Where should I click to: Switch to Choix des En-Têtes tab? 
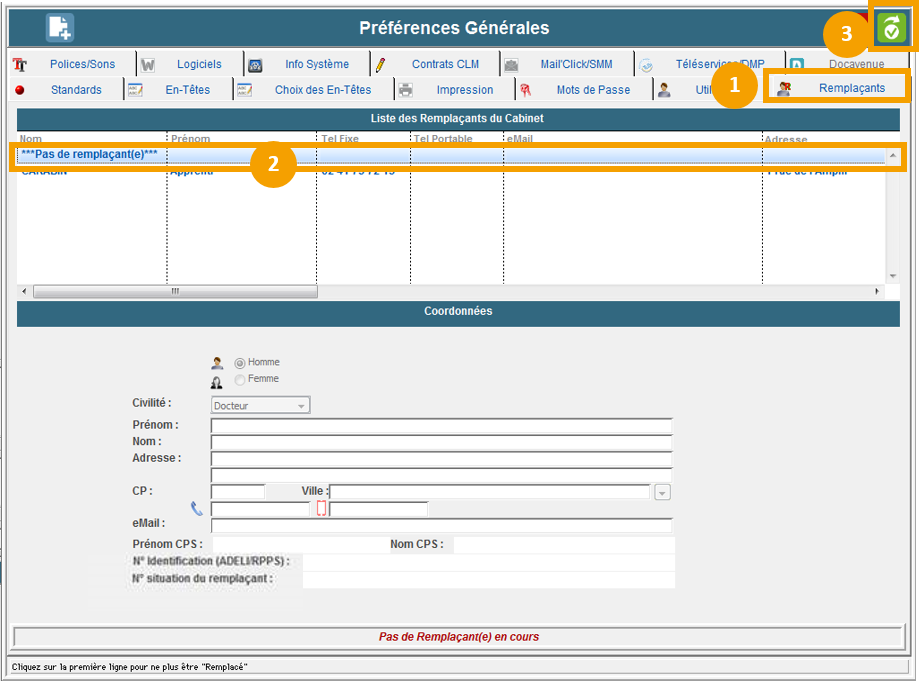[323, 90]
